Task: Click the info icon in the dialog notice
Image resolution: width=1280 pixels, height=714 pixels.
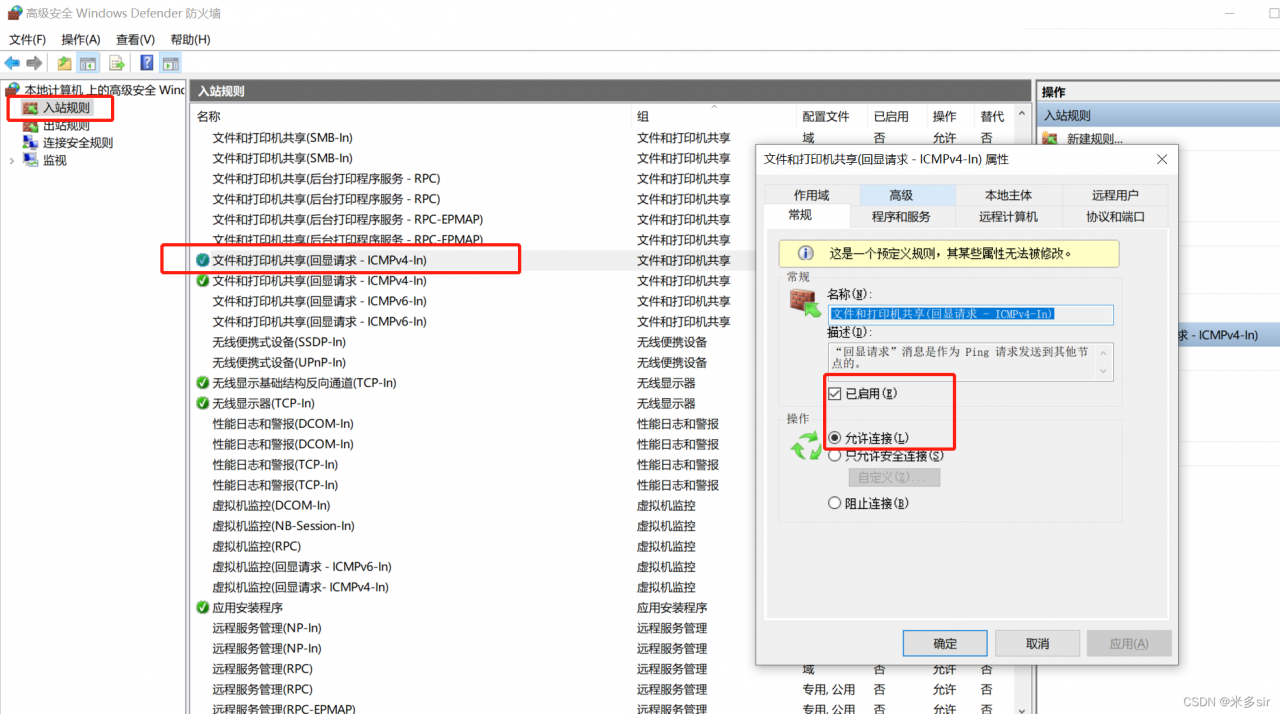Action: pyautogui.click(x=805, y=253)
